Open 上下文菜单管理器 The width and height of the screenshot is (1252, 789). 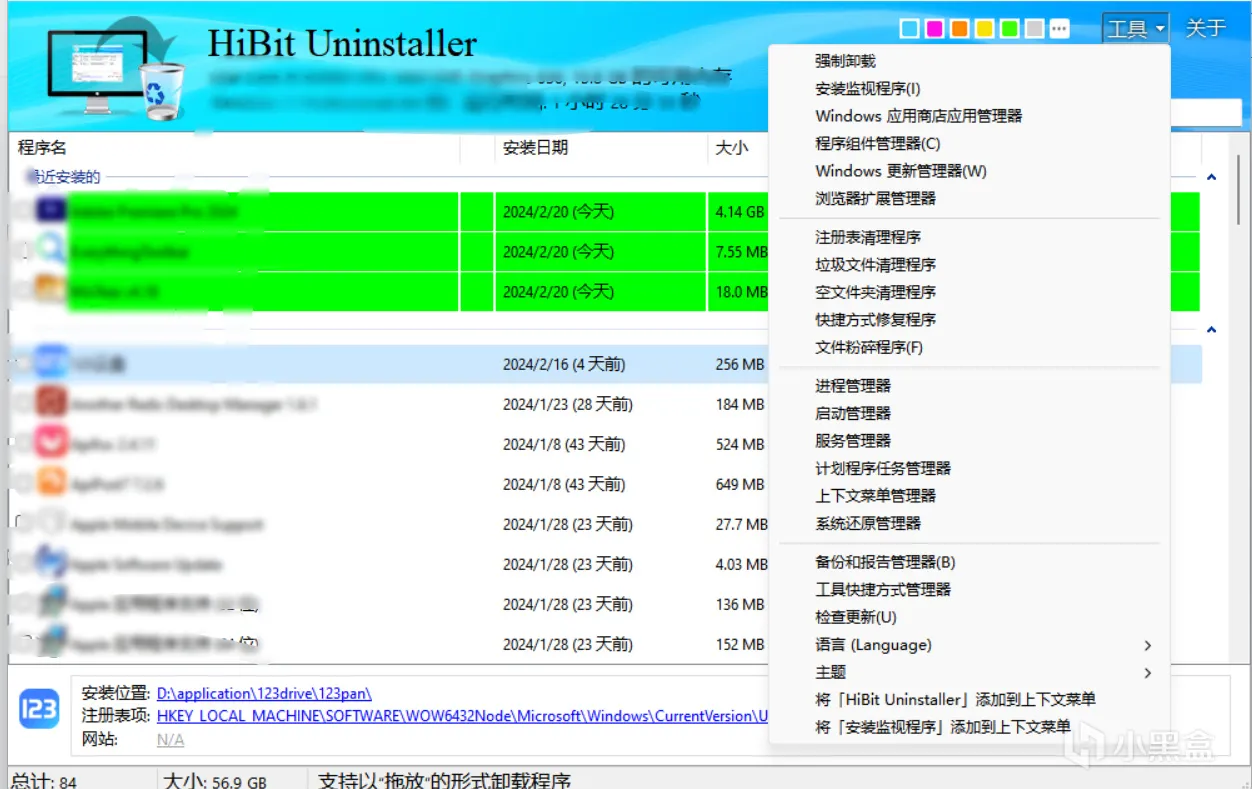coord(875,495)
